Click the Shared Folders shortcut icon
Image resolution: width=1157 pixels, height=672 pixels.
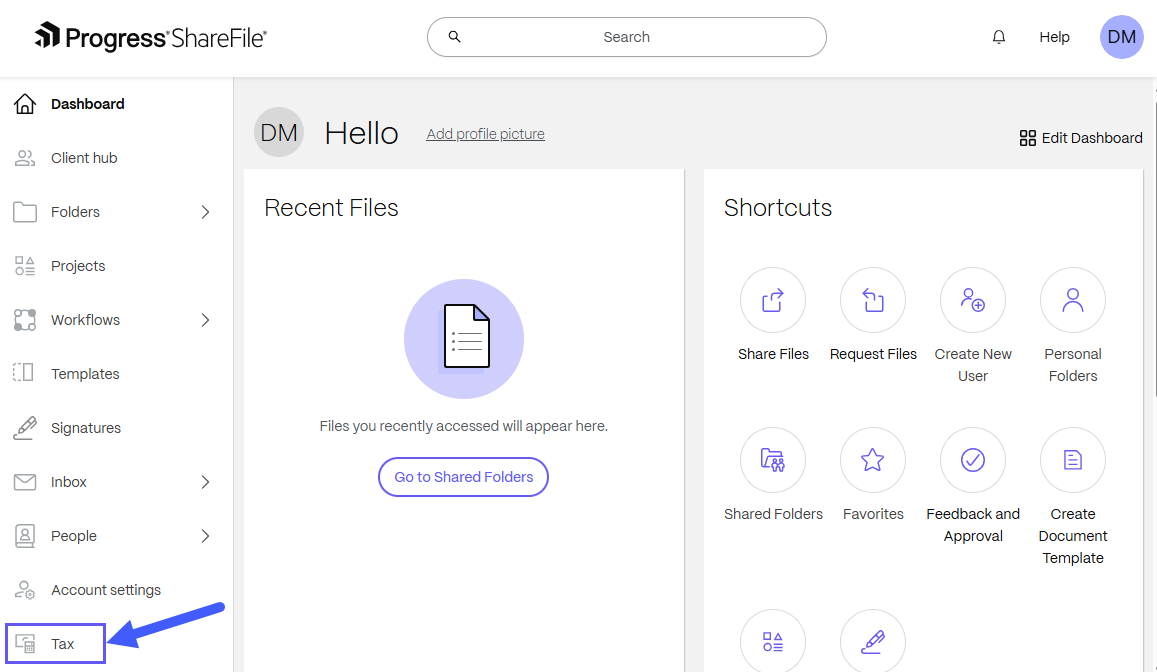773,460
